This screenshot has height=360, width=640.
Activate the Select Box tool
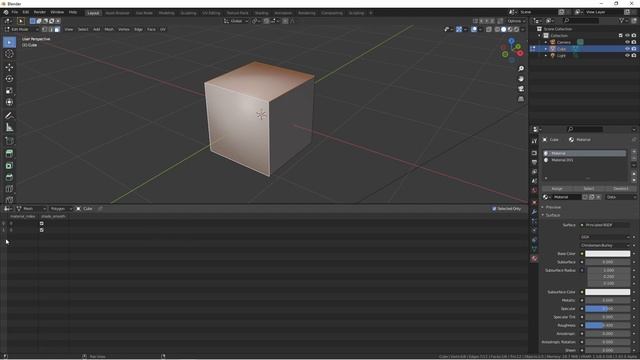pyautogui.click(x=9, y=42)
